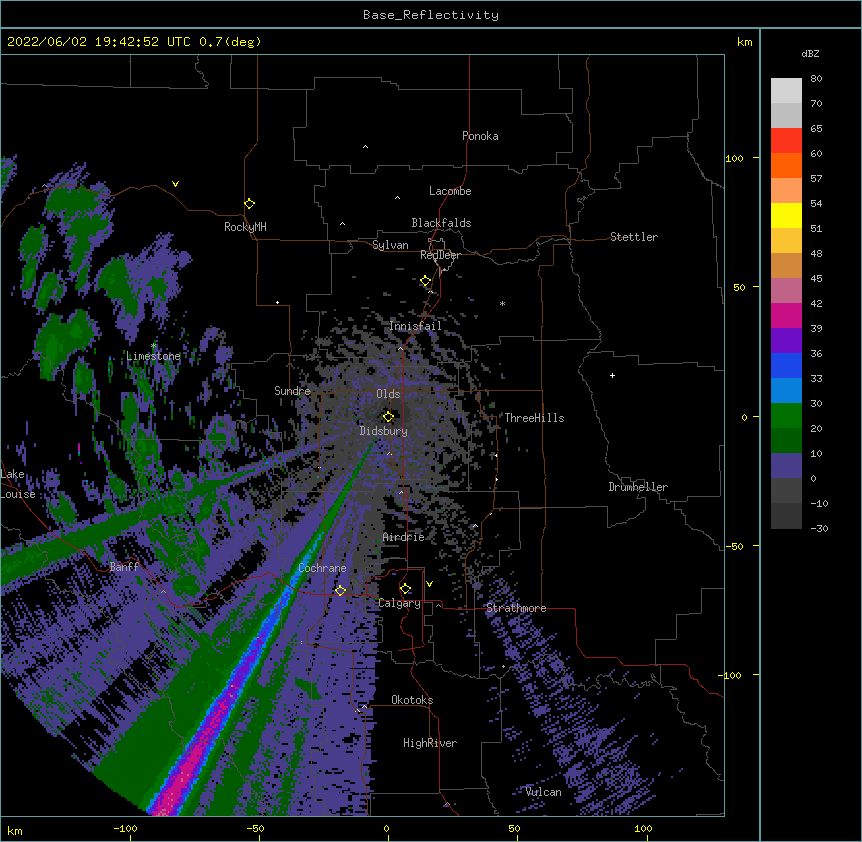Viewport: 862px width, 842px height.
Task: Click the Vulcan town label
Action: [544, 792]
